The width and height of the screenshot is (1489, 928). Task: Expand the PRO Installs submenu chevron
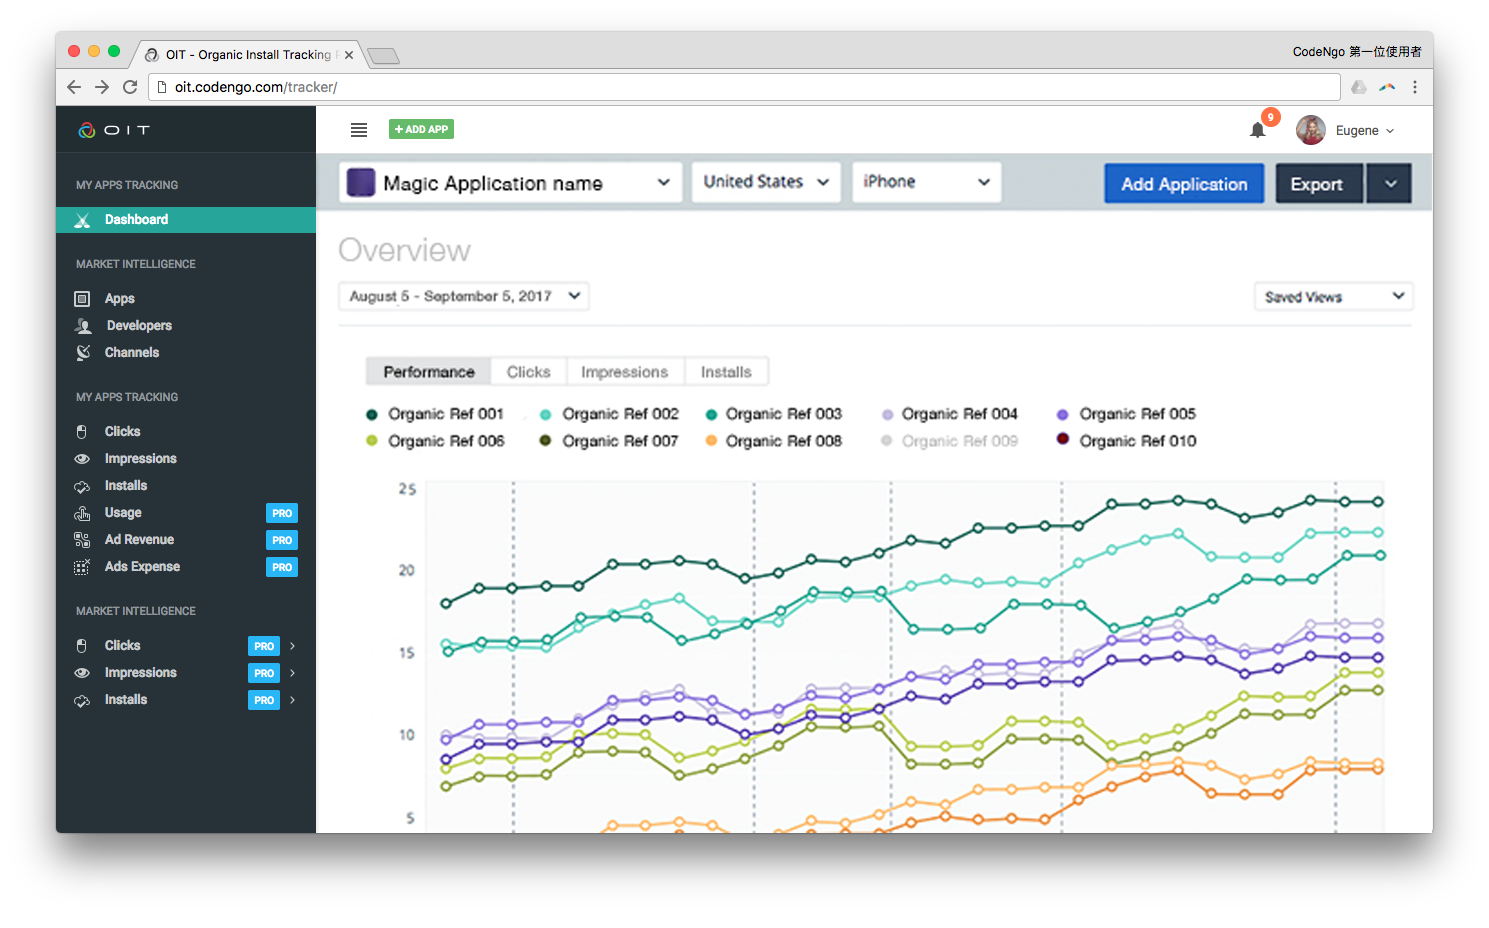pyautogui.click(x=293, y=700)
